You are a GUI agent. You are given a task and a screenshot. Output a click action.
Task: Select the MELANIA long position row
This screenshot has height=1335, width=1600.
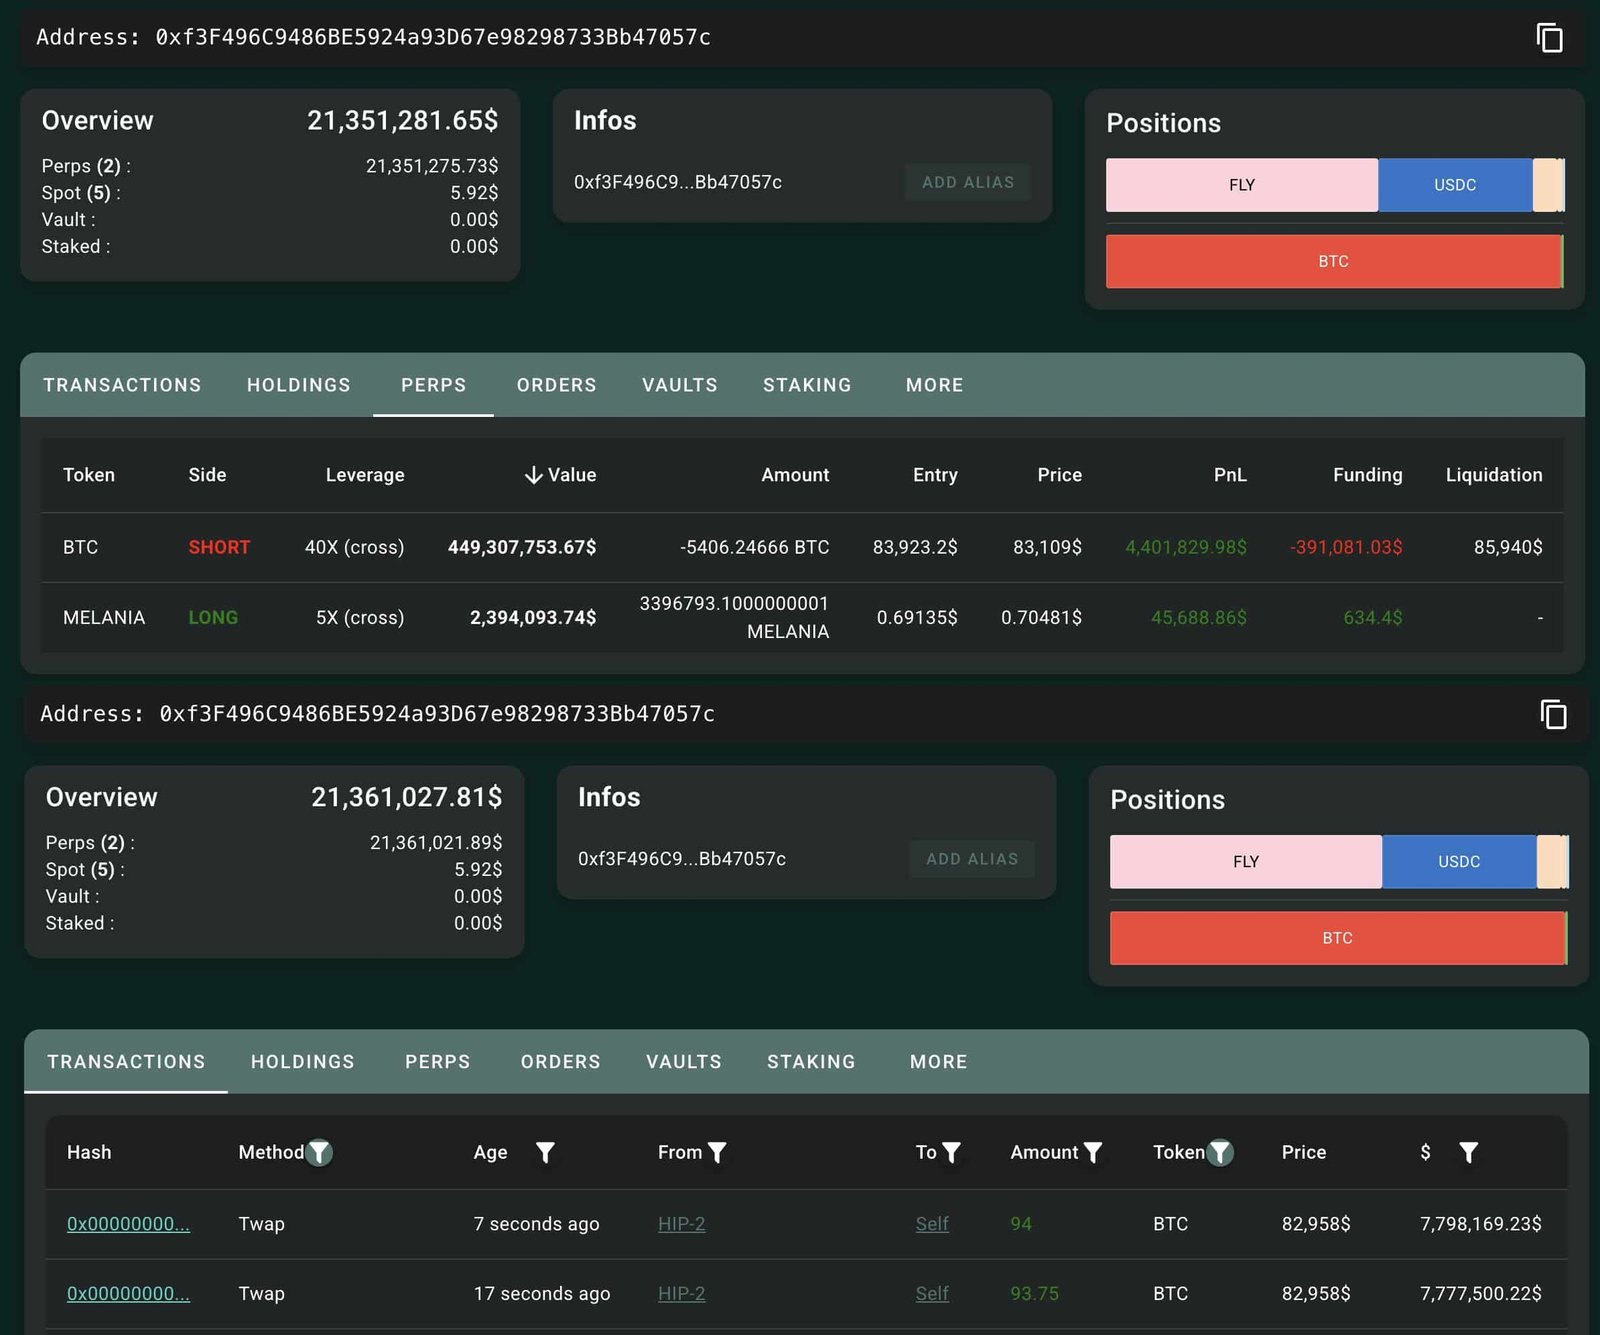pos(801,618)
